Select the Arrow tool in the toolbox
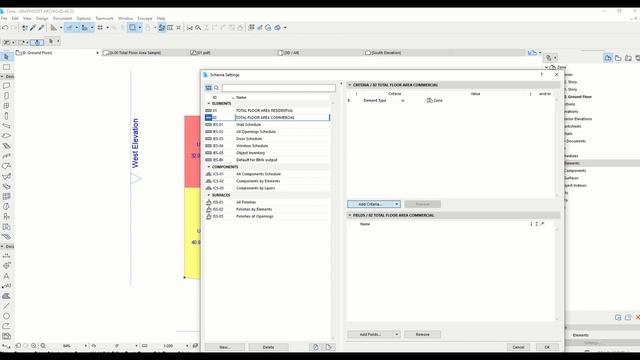The width and height of the screenshot is (640, 360). (x=6, y=57)
